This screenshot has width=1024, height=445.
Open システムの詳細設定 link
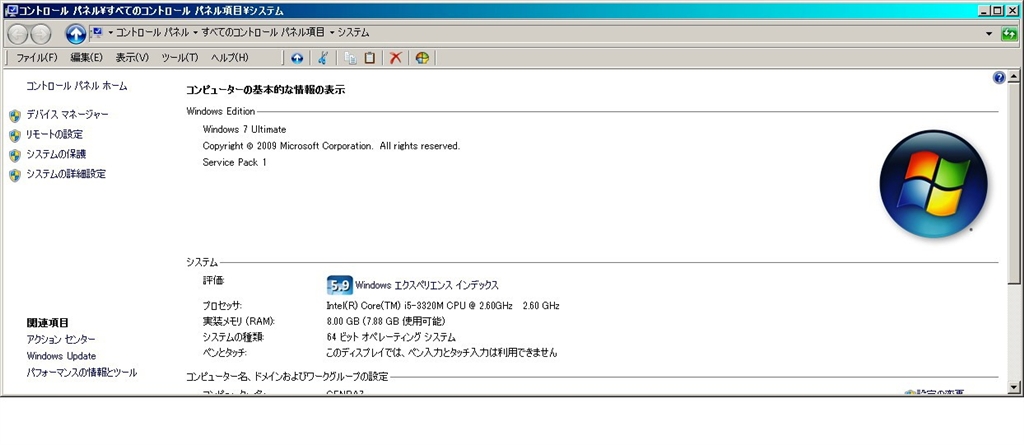point(66,174)
